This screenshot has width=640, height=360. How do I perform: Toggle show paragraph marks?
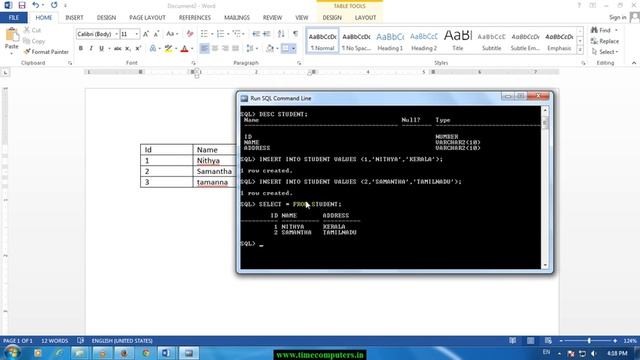coord(296,34)
